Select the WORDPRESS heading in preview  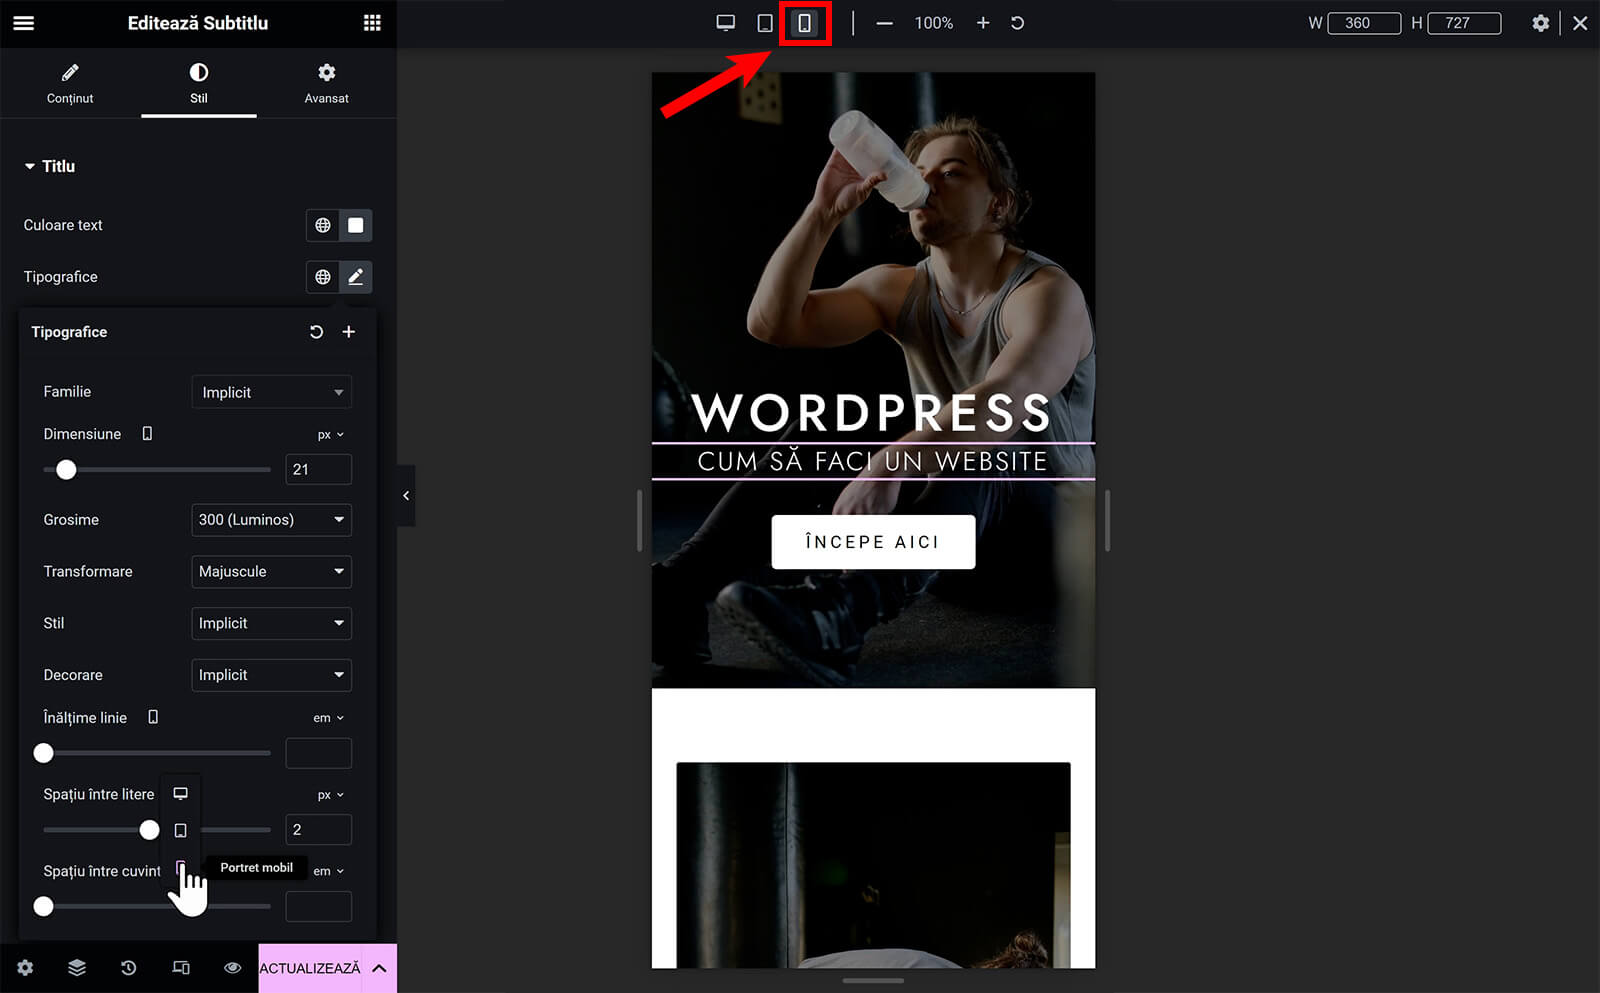coord(872,412)
